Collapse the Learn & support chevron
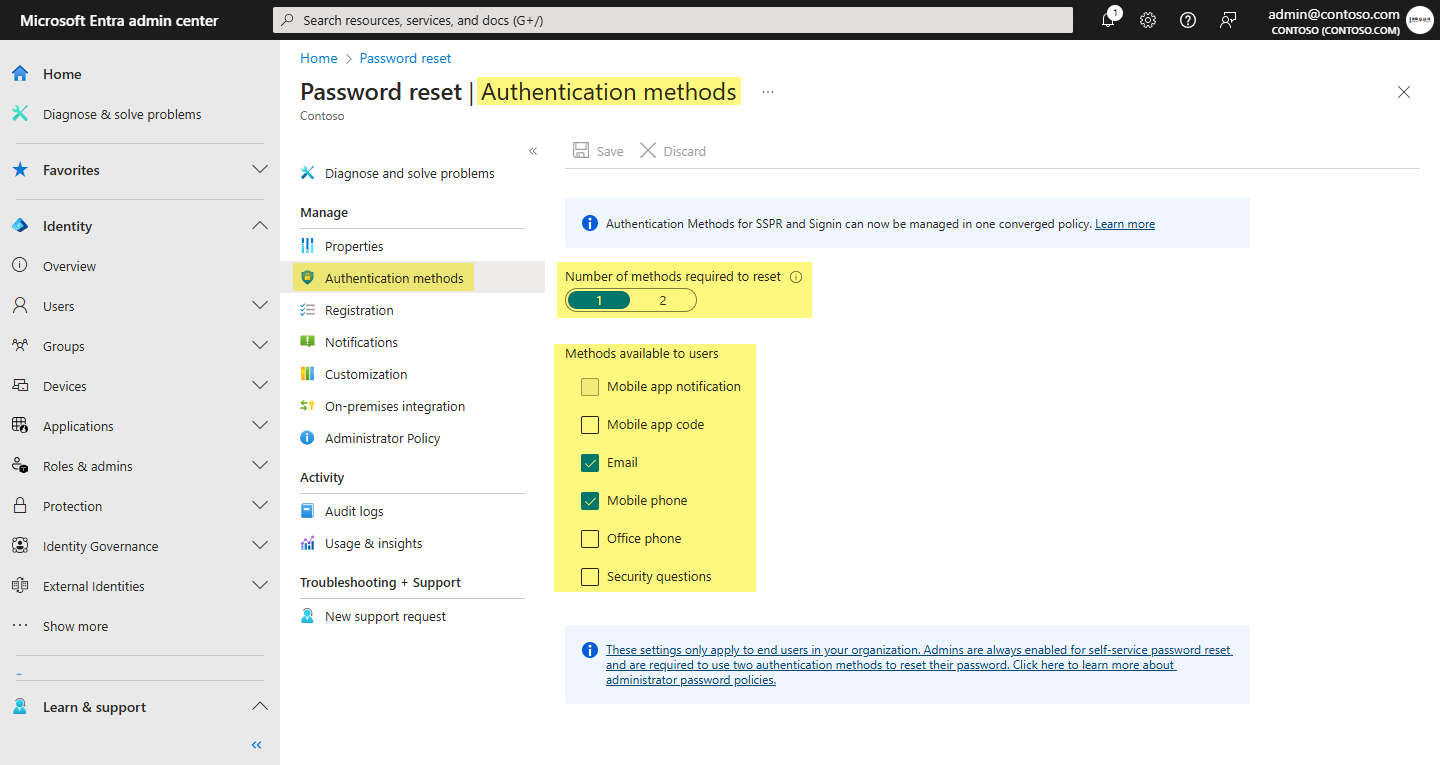Image resolution: width=1440 pixels, height=765 pixels. click(x=260, y=706)
